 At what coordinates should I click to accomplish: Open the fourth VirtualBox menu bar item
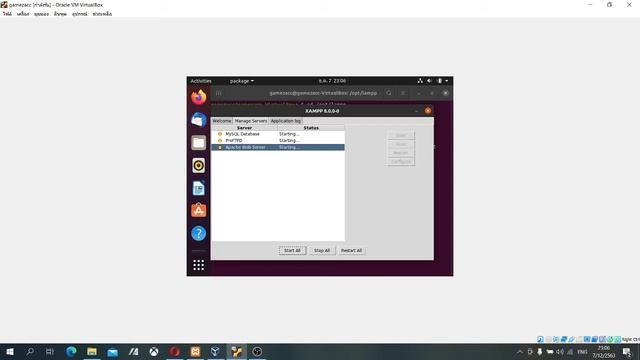pyautogui.click(x=60, y=14)
